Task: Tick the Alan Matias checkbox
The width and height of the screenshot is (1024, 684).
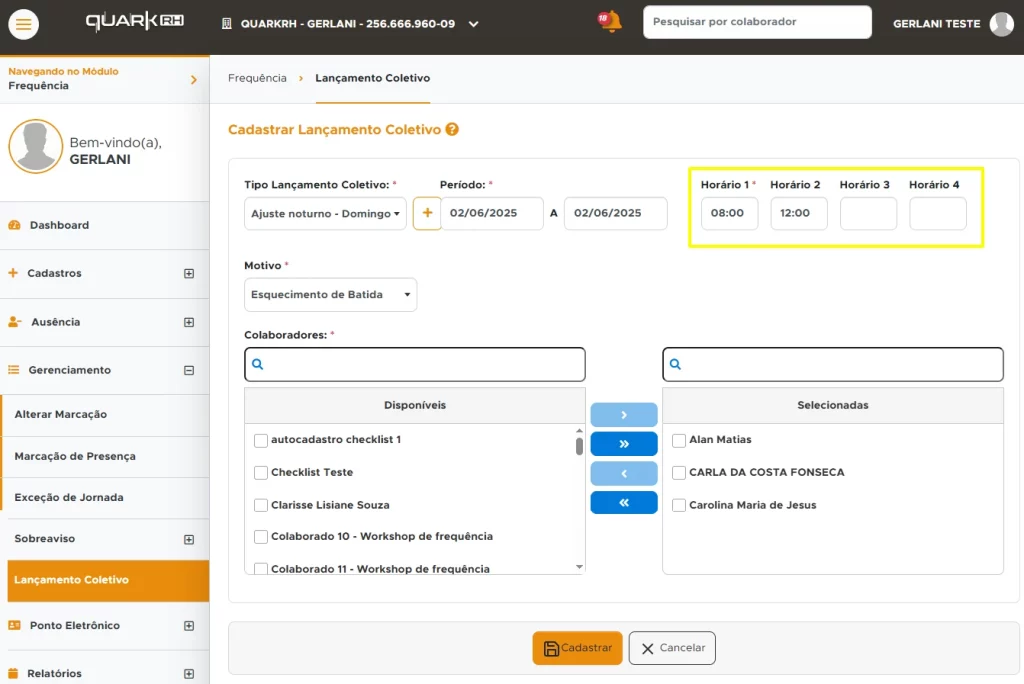Action: coord(679,440)
